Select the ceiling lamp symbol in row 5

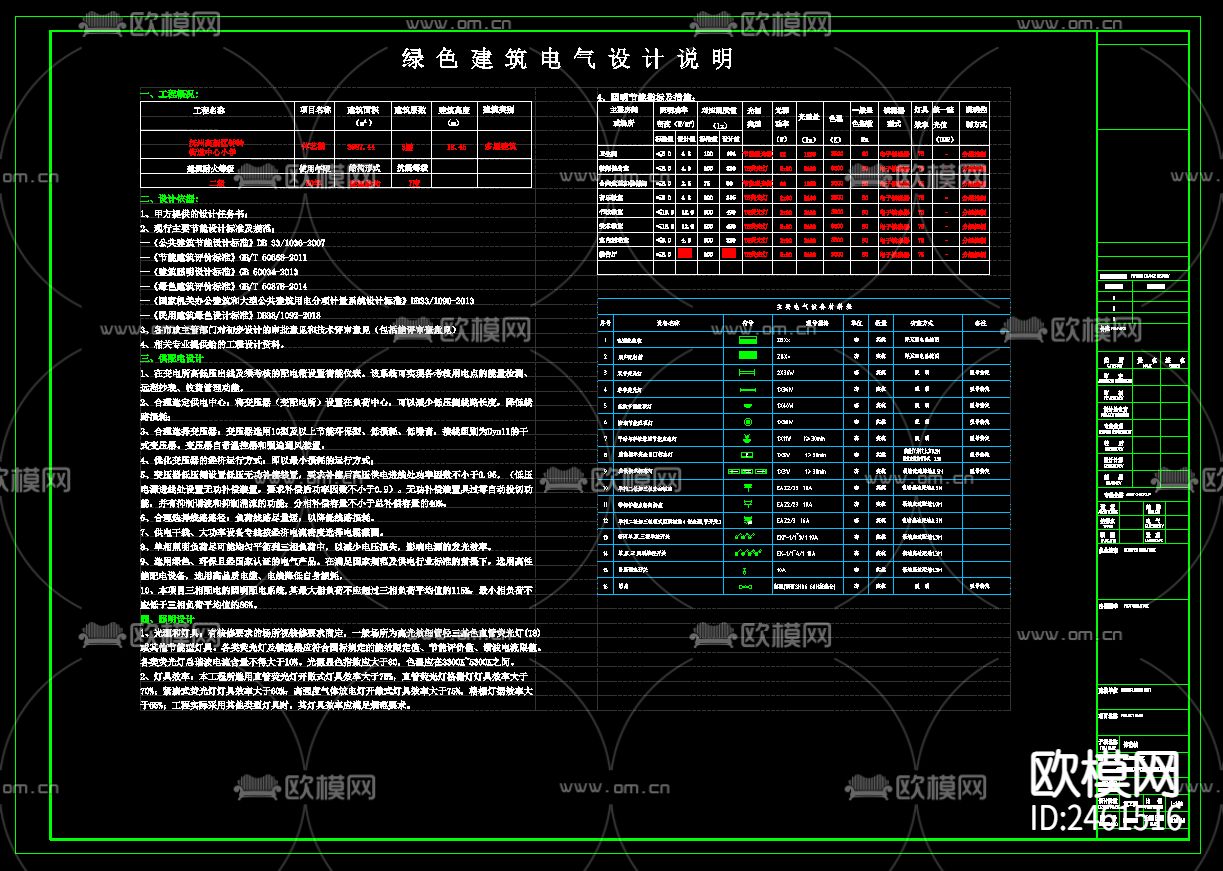coord(748,406)
